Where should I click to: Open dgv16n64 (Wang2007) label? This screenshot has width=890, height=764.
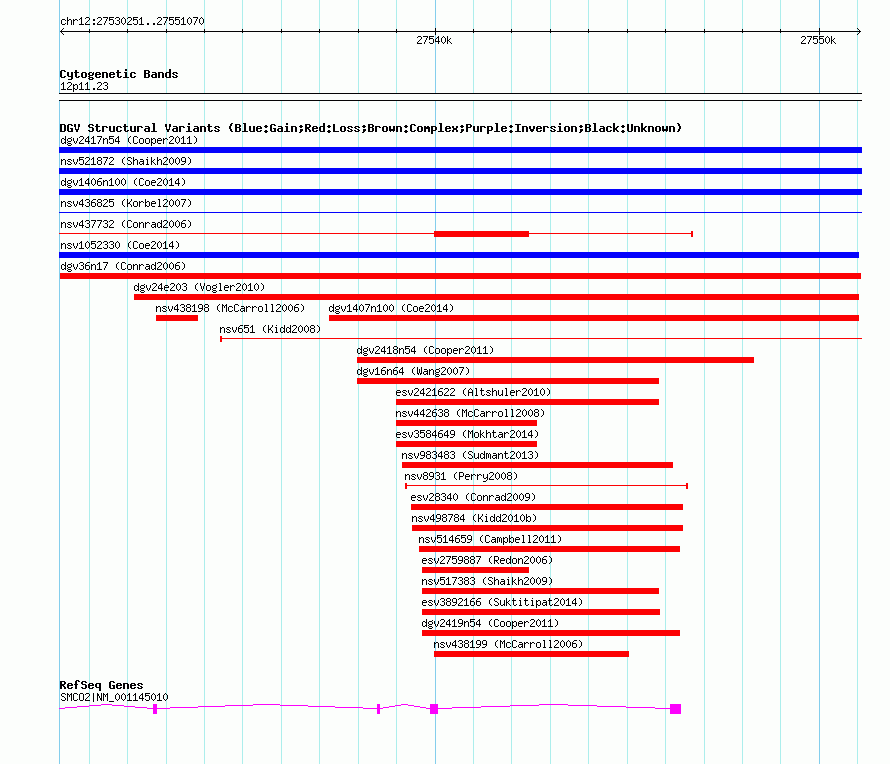point(413,371)
